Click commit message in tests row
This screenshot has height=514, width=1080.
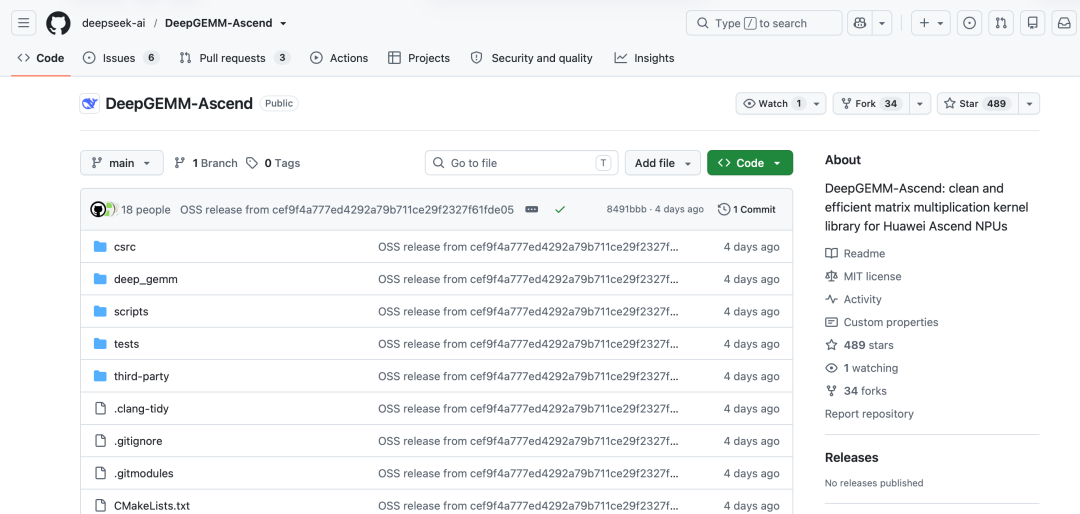pos(528,344)
